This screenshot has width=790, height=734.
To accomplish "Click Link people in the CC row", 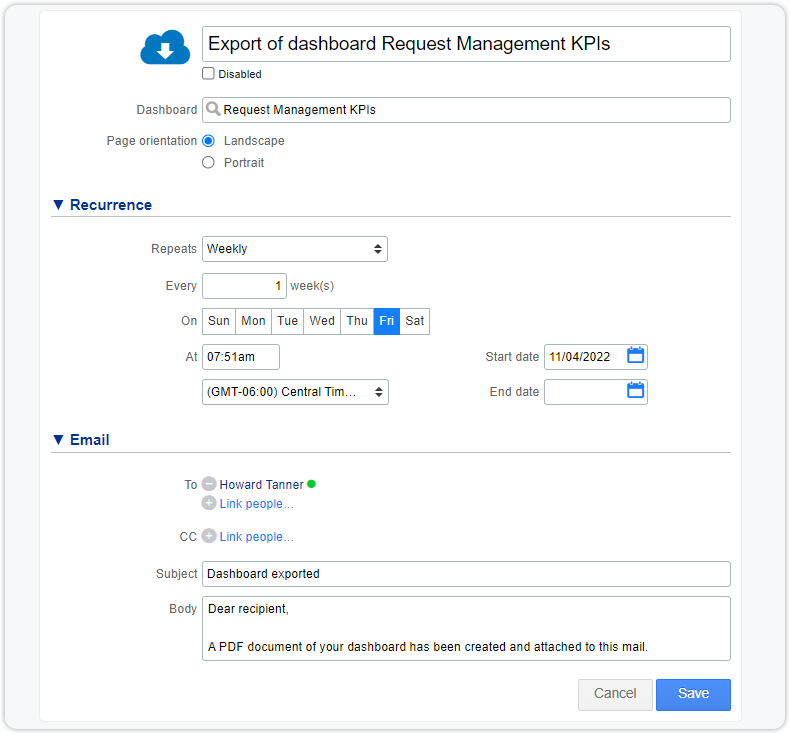I will [256, 537].
